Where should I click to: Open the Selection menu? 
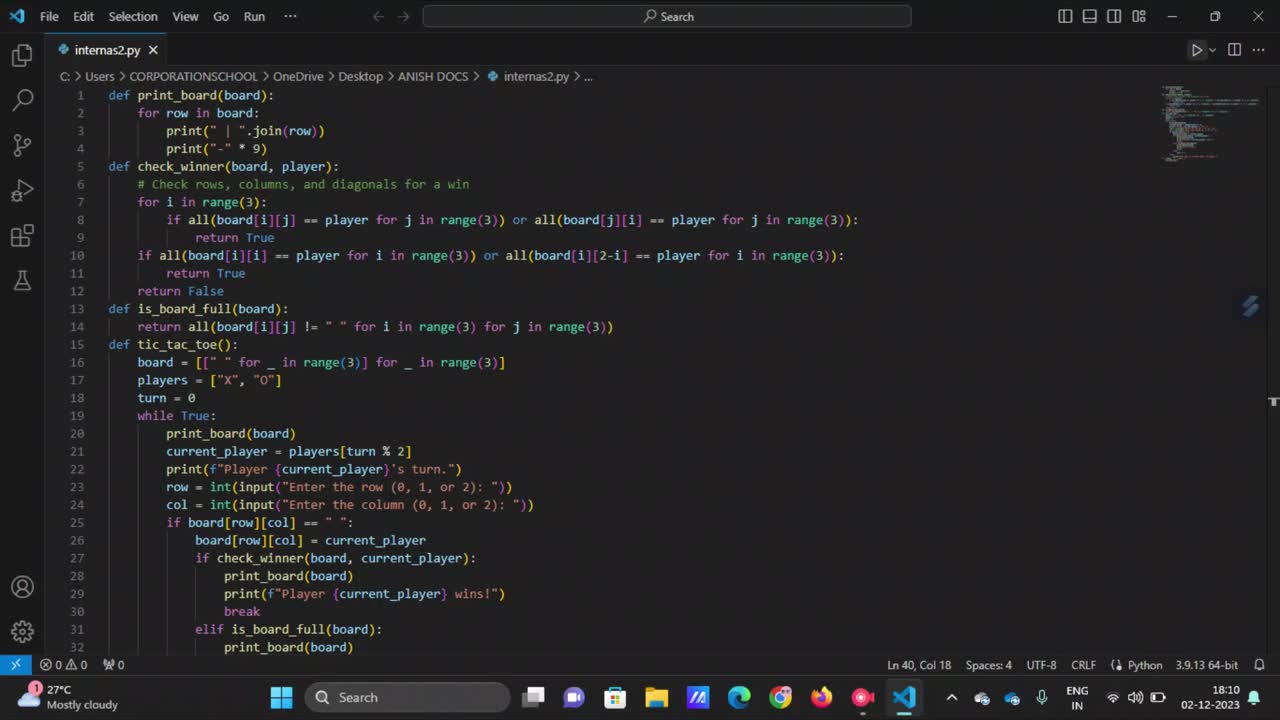[133, 16]
